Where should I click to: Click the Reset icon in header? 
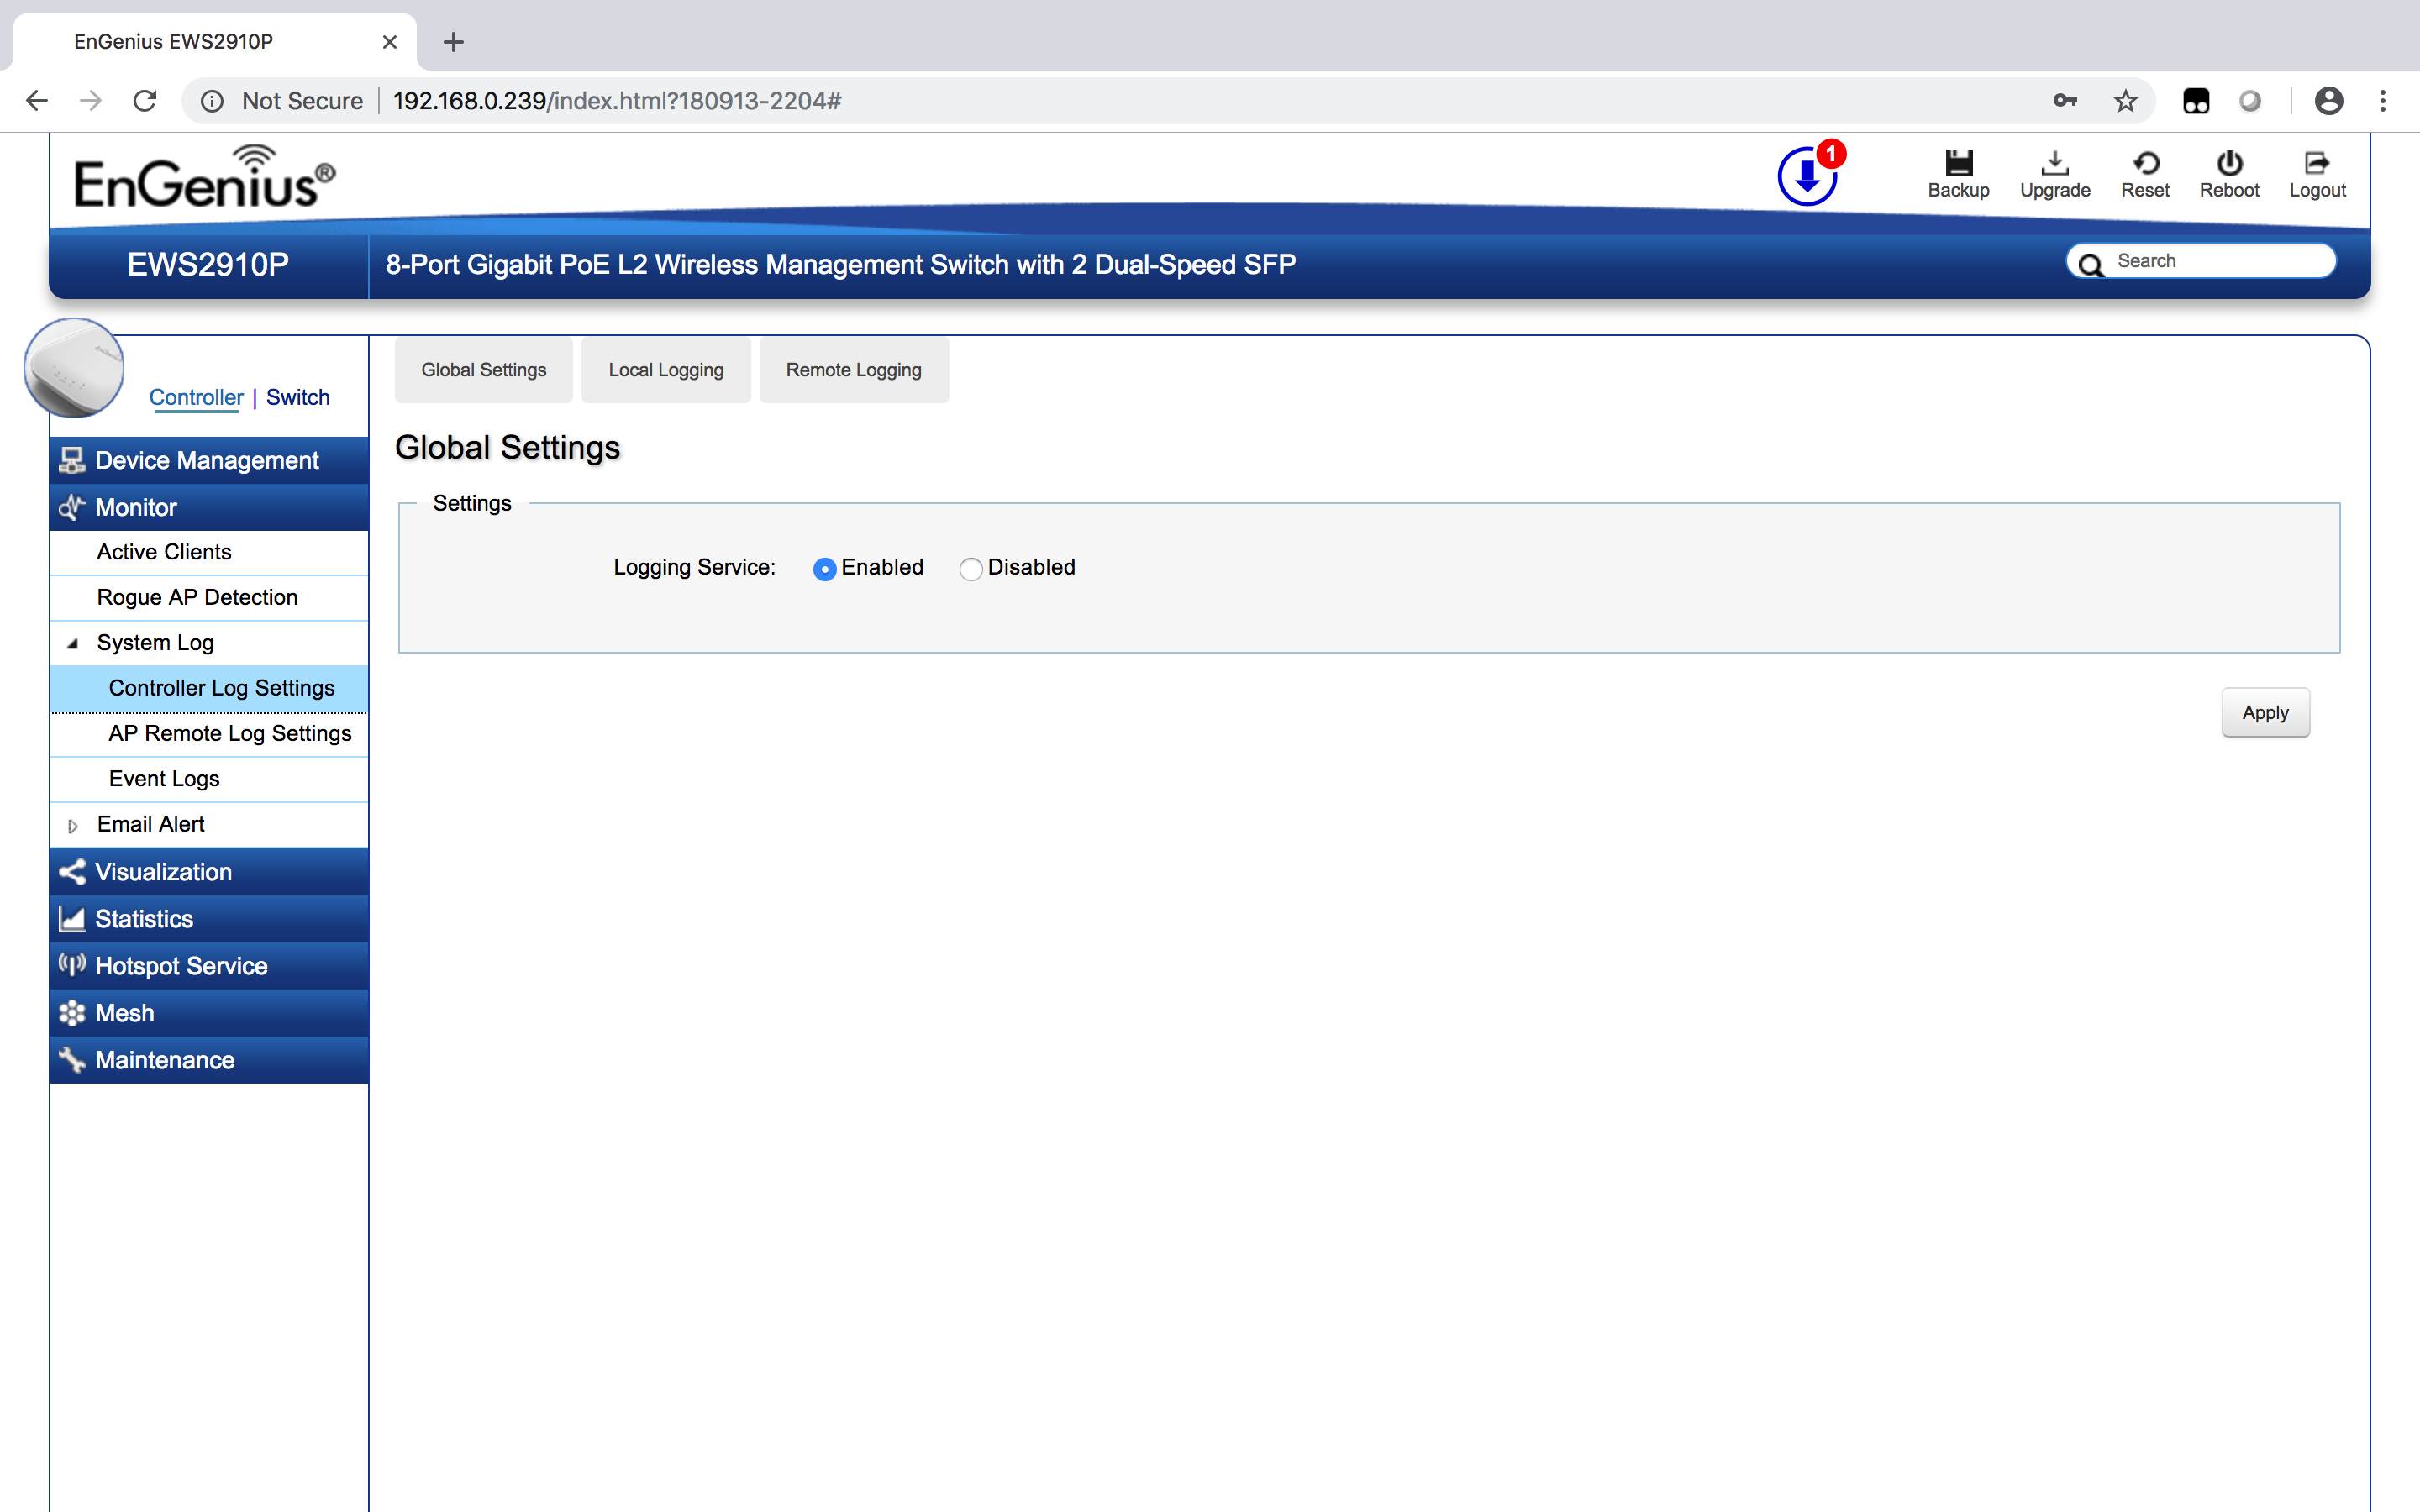(2145, 162)
